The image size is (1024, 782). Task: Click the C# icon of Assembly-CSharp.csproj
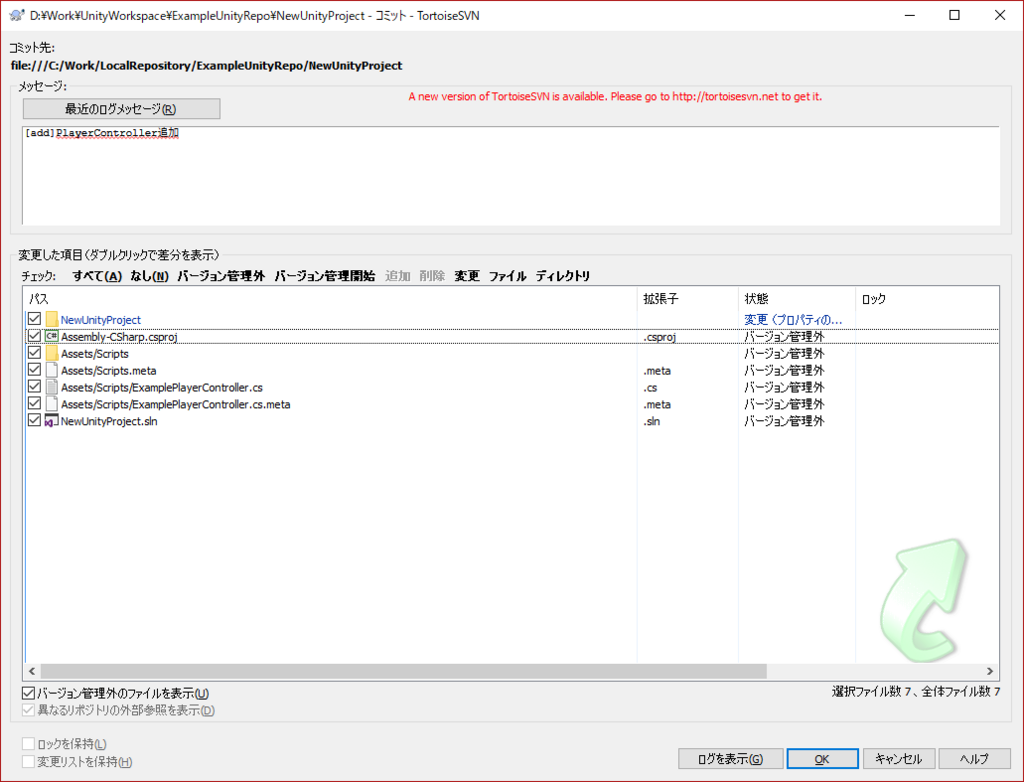coord(52,336)
